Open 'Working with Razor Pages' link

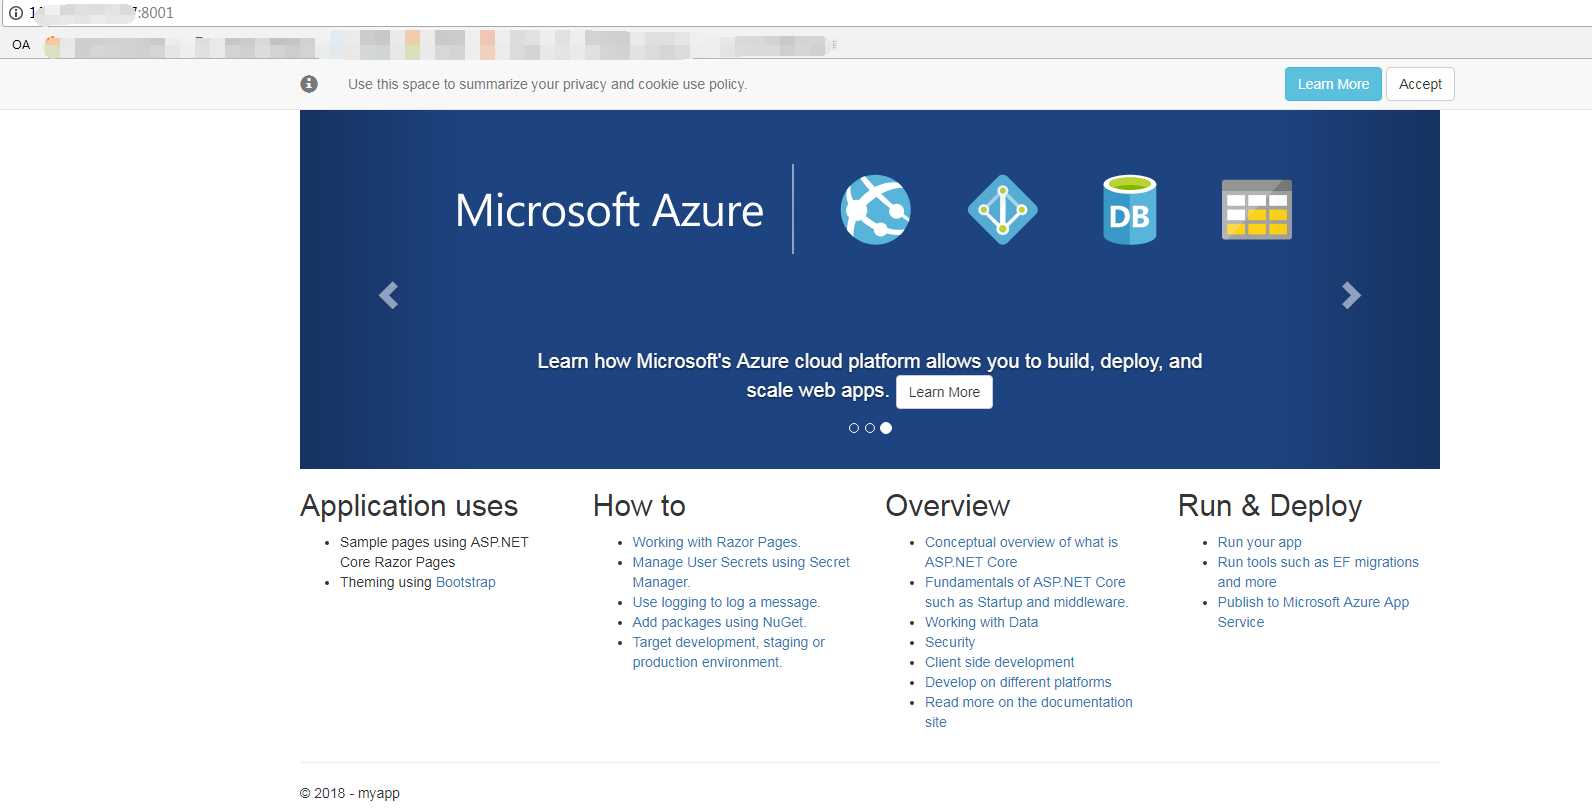tap(716, 542)
